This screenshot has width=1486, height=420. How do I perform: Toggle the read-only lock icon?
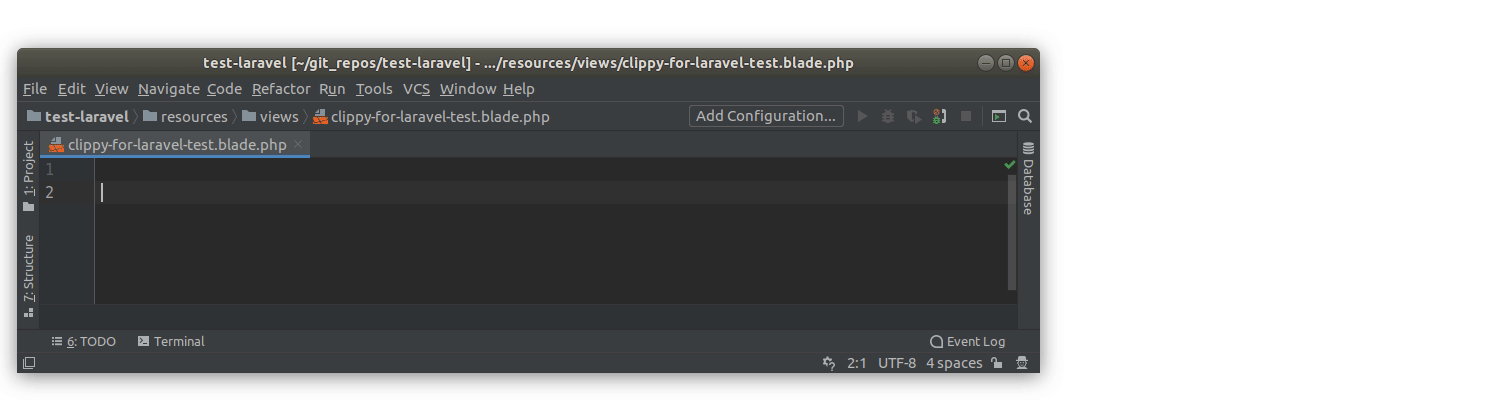pos(997,363)
